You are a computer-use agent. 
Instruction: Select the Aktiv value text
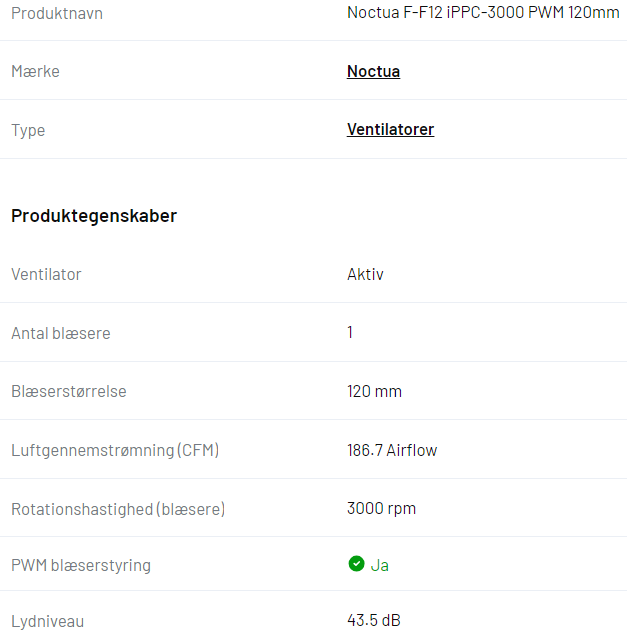click(x=365, y=275)
